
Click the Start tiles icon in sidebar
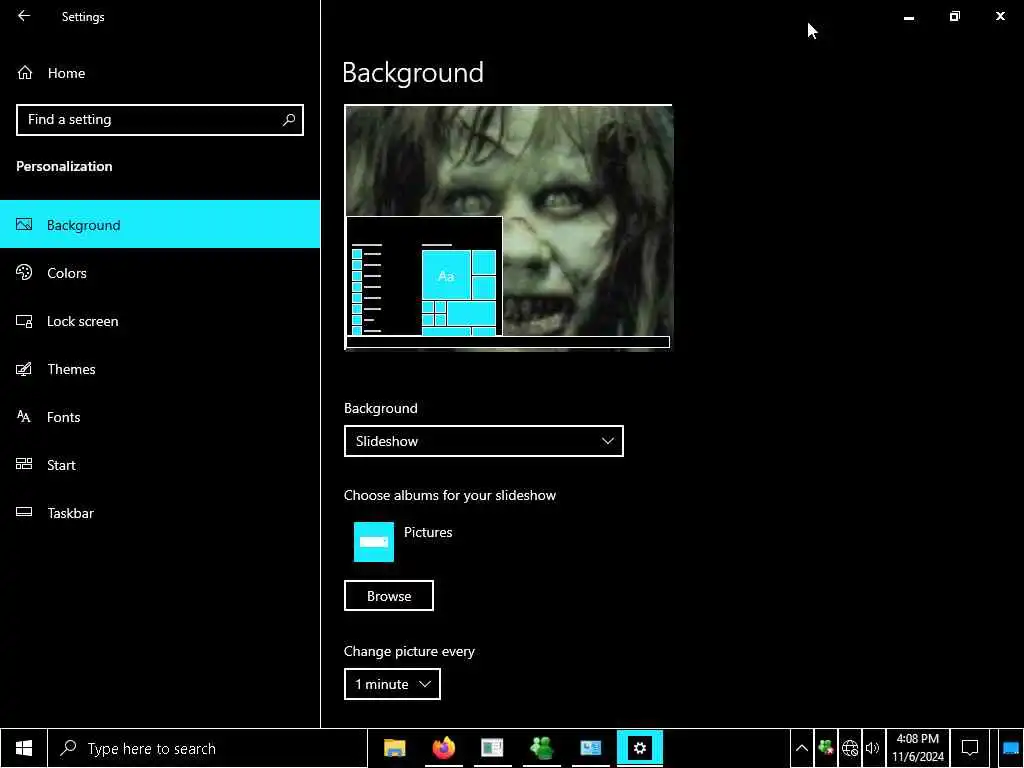[x=24, y=464]
